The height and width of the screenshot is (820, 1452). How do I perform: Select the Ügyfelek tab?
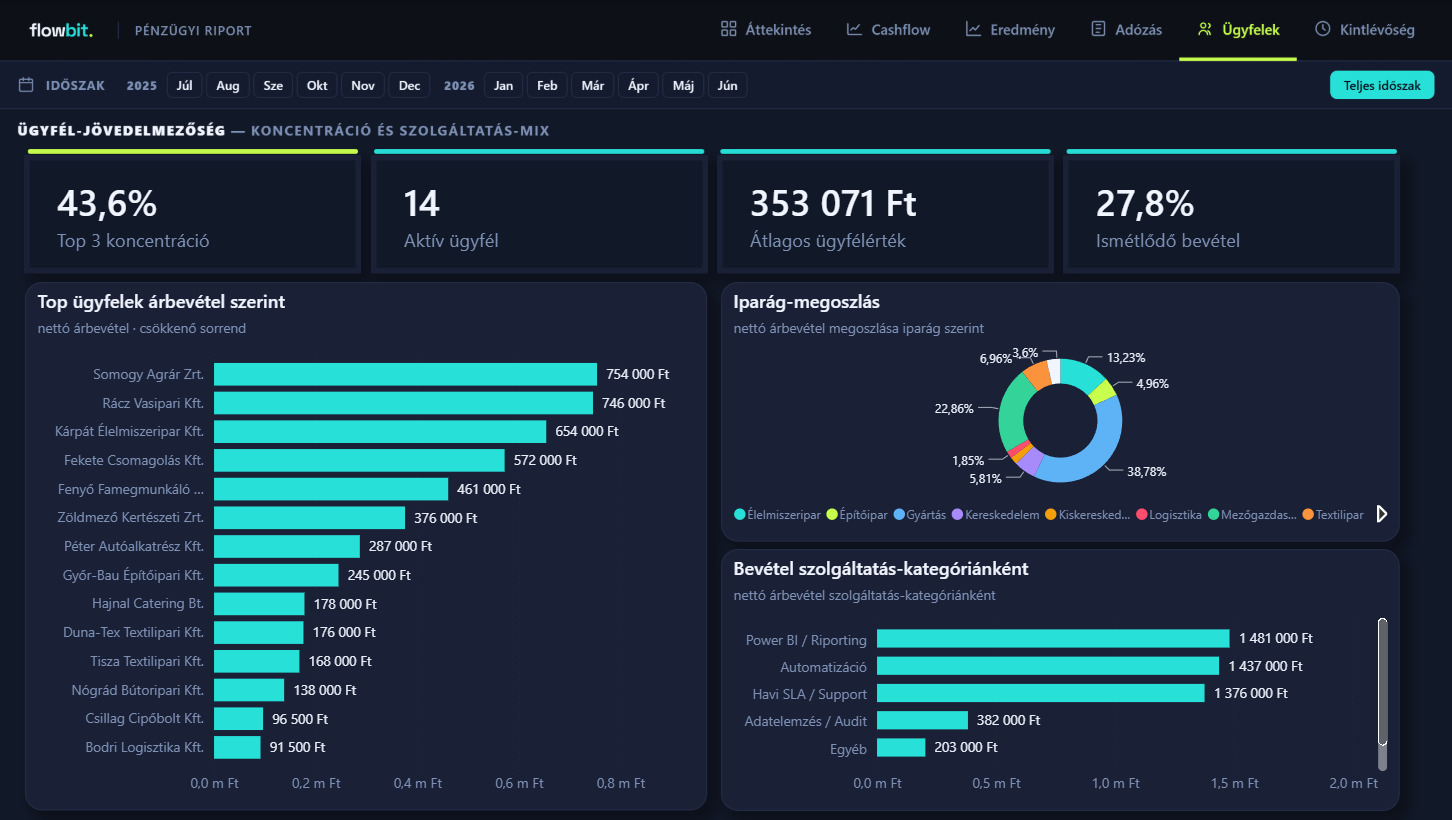(x=1238, y=30)
